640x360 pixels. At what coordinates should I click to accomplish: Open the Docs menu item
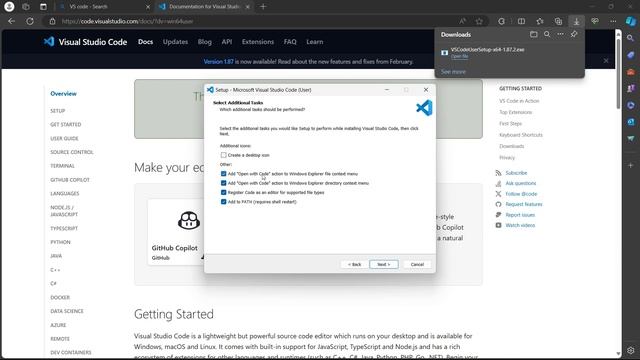point(145,42)
